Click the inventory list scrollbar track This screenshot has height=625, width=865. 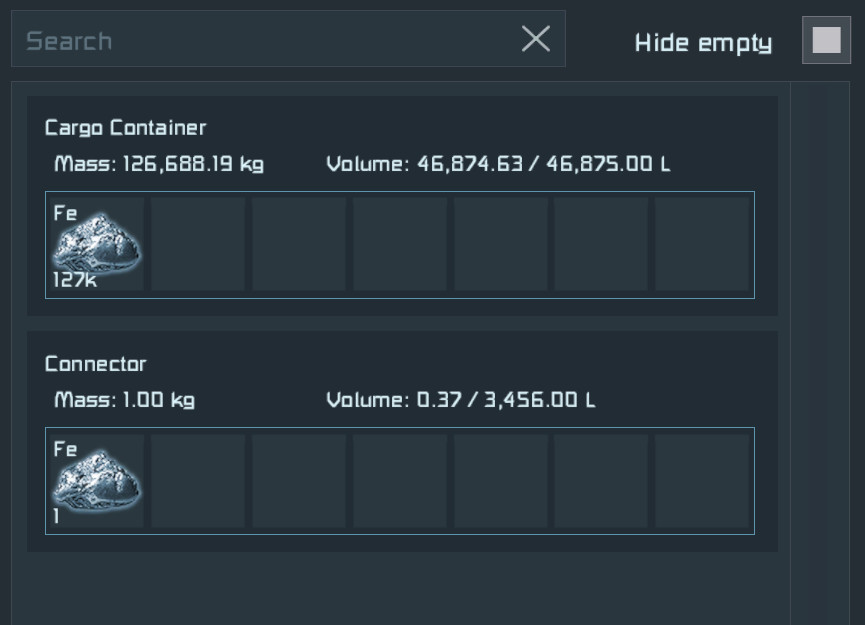tap(820, 350)
